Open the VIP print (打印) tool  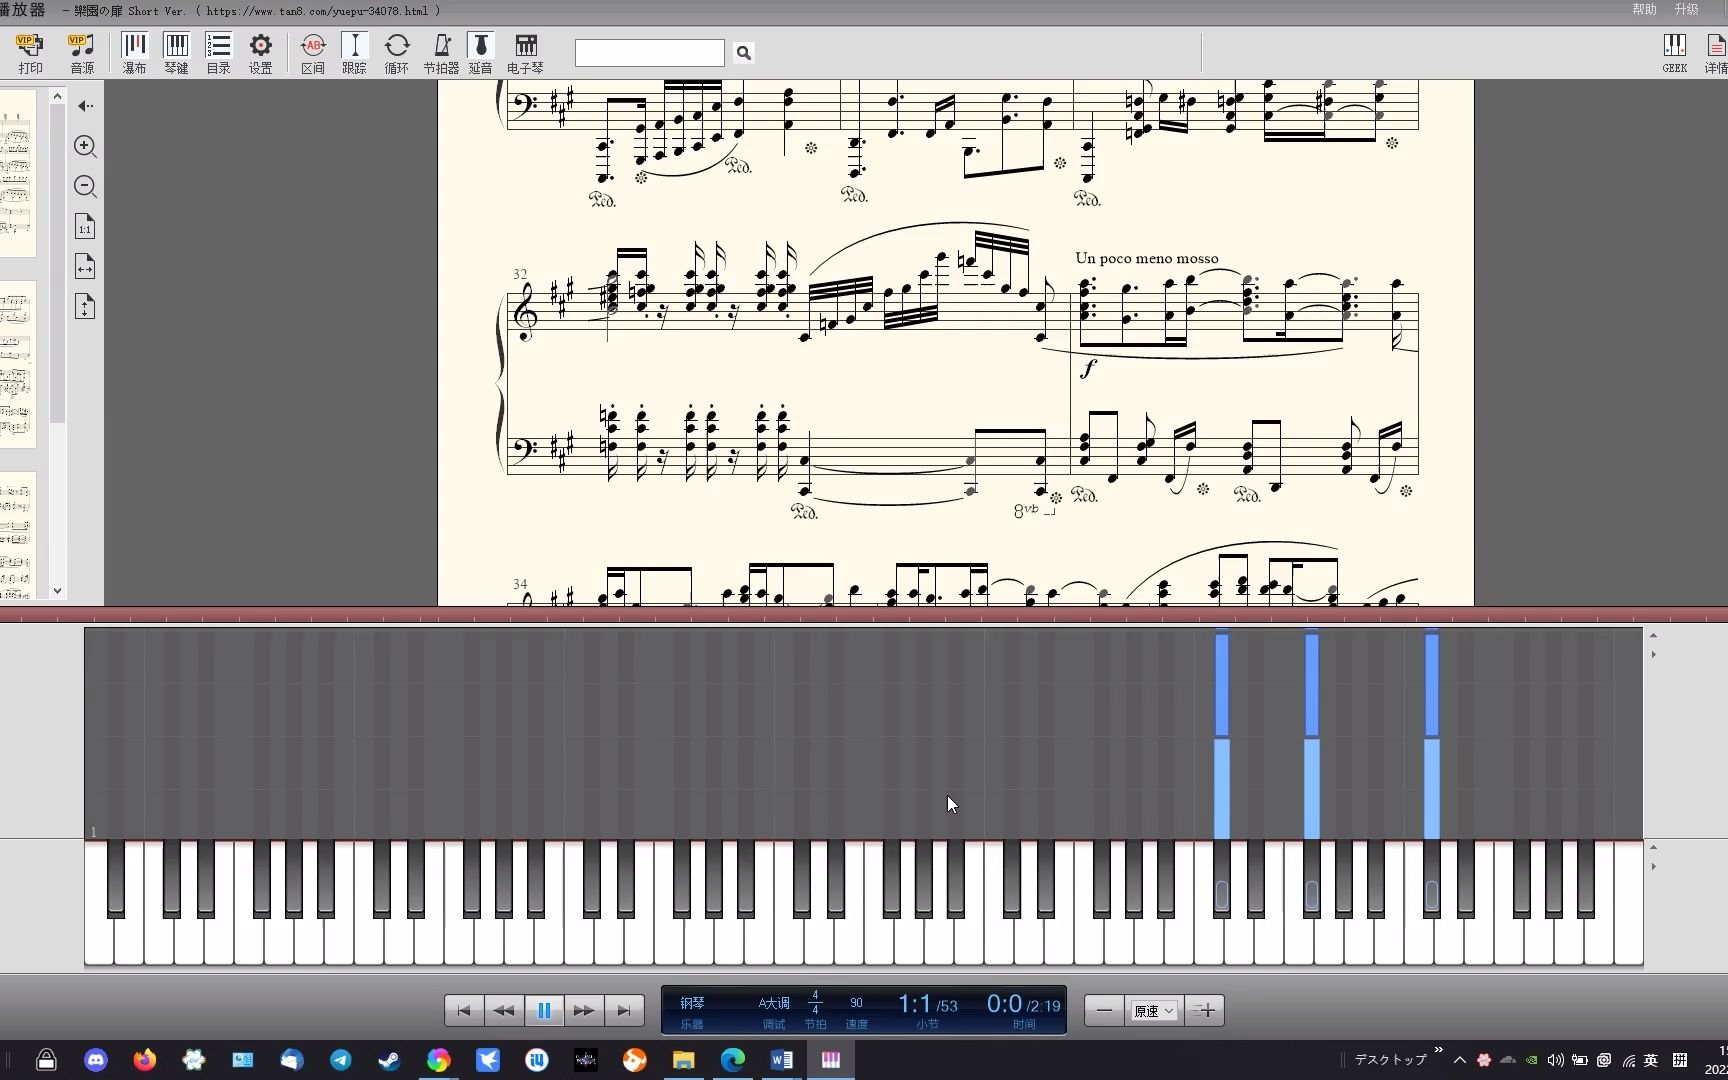point(30,53)
